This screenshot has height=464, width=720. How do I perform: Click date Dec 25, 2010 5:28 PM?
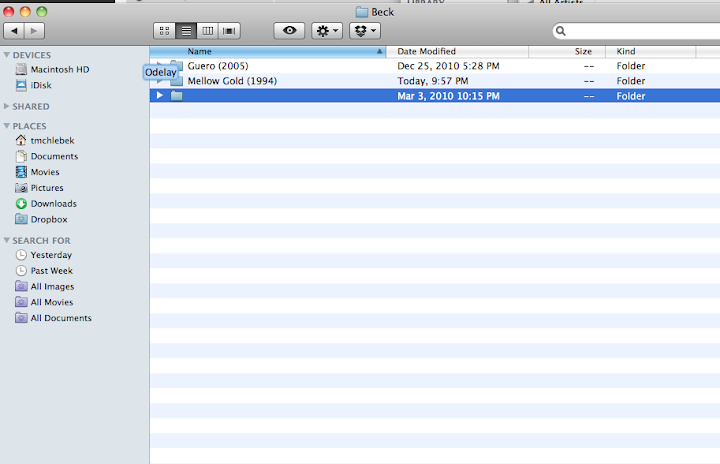click(x=448, y=66)
